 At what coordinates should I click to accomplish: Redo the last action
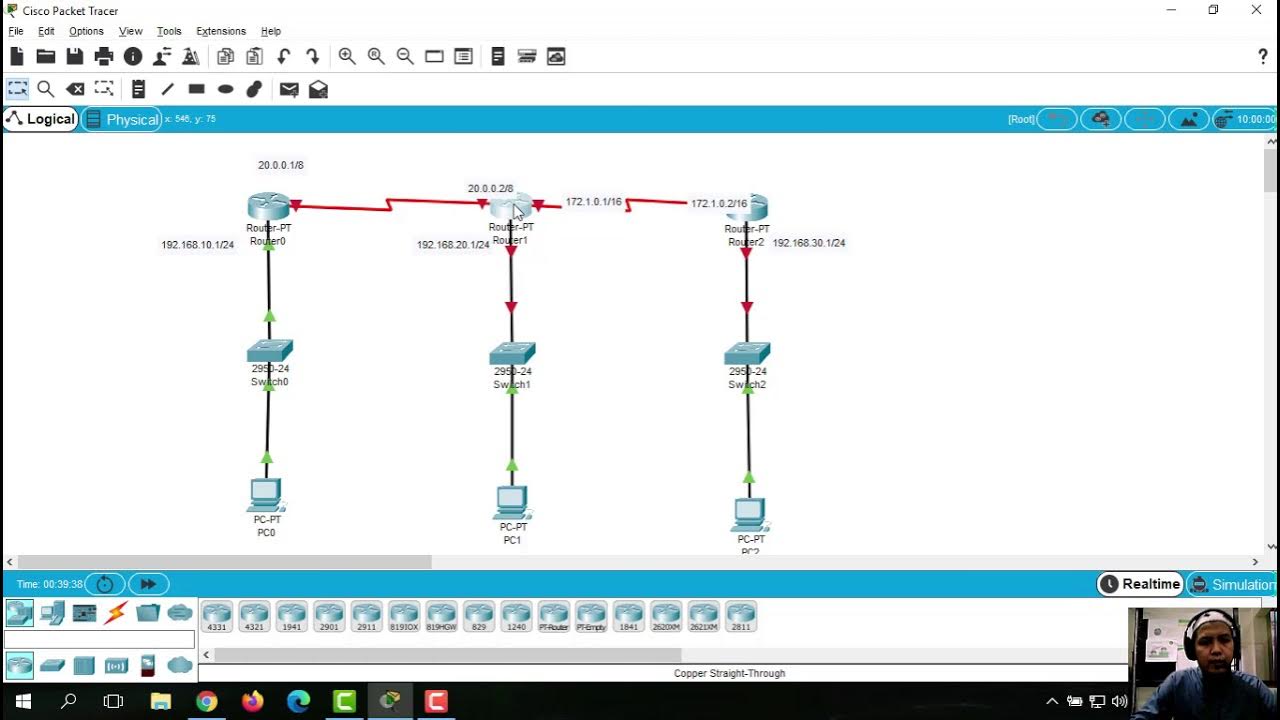(x=313, y=57)
